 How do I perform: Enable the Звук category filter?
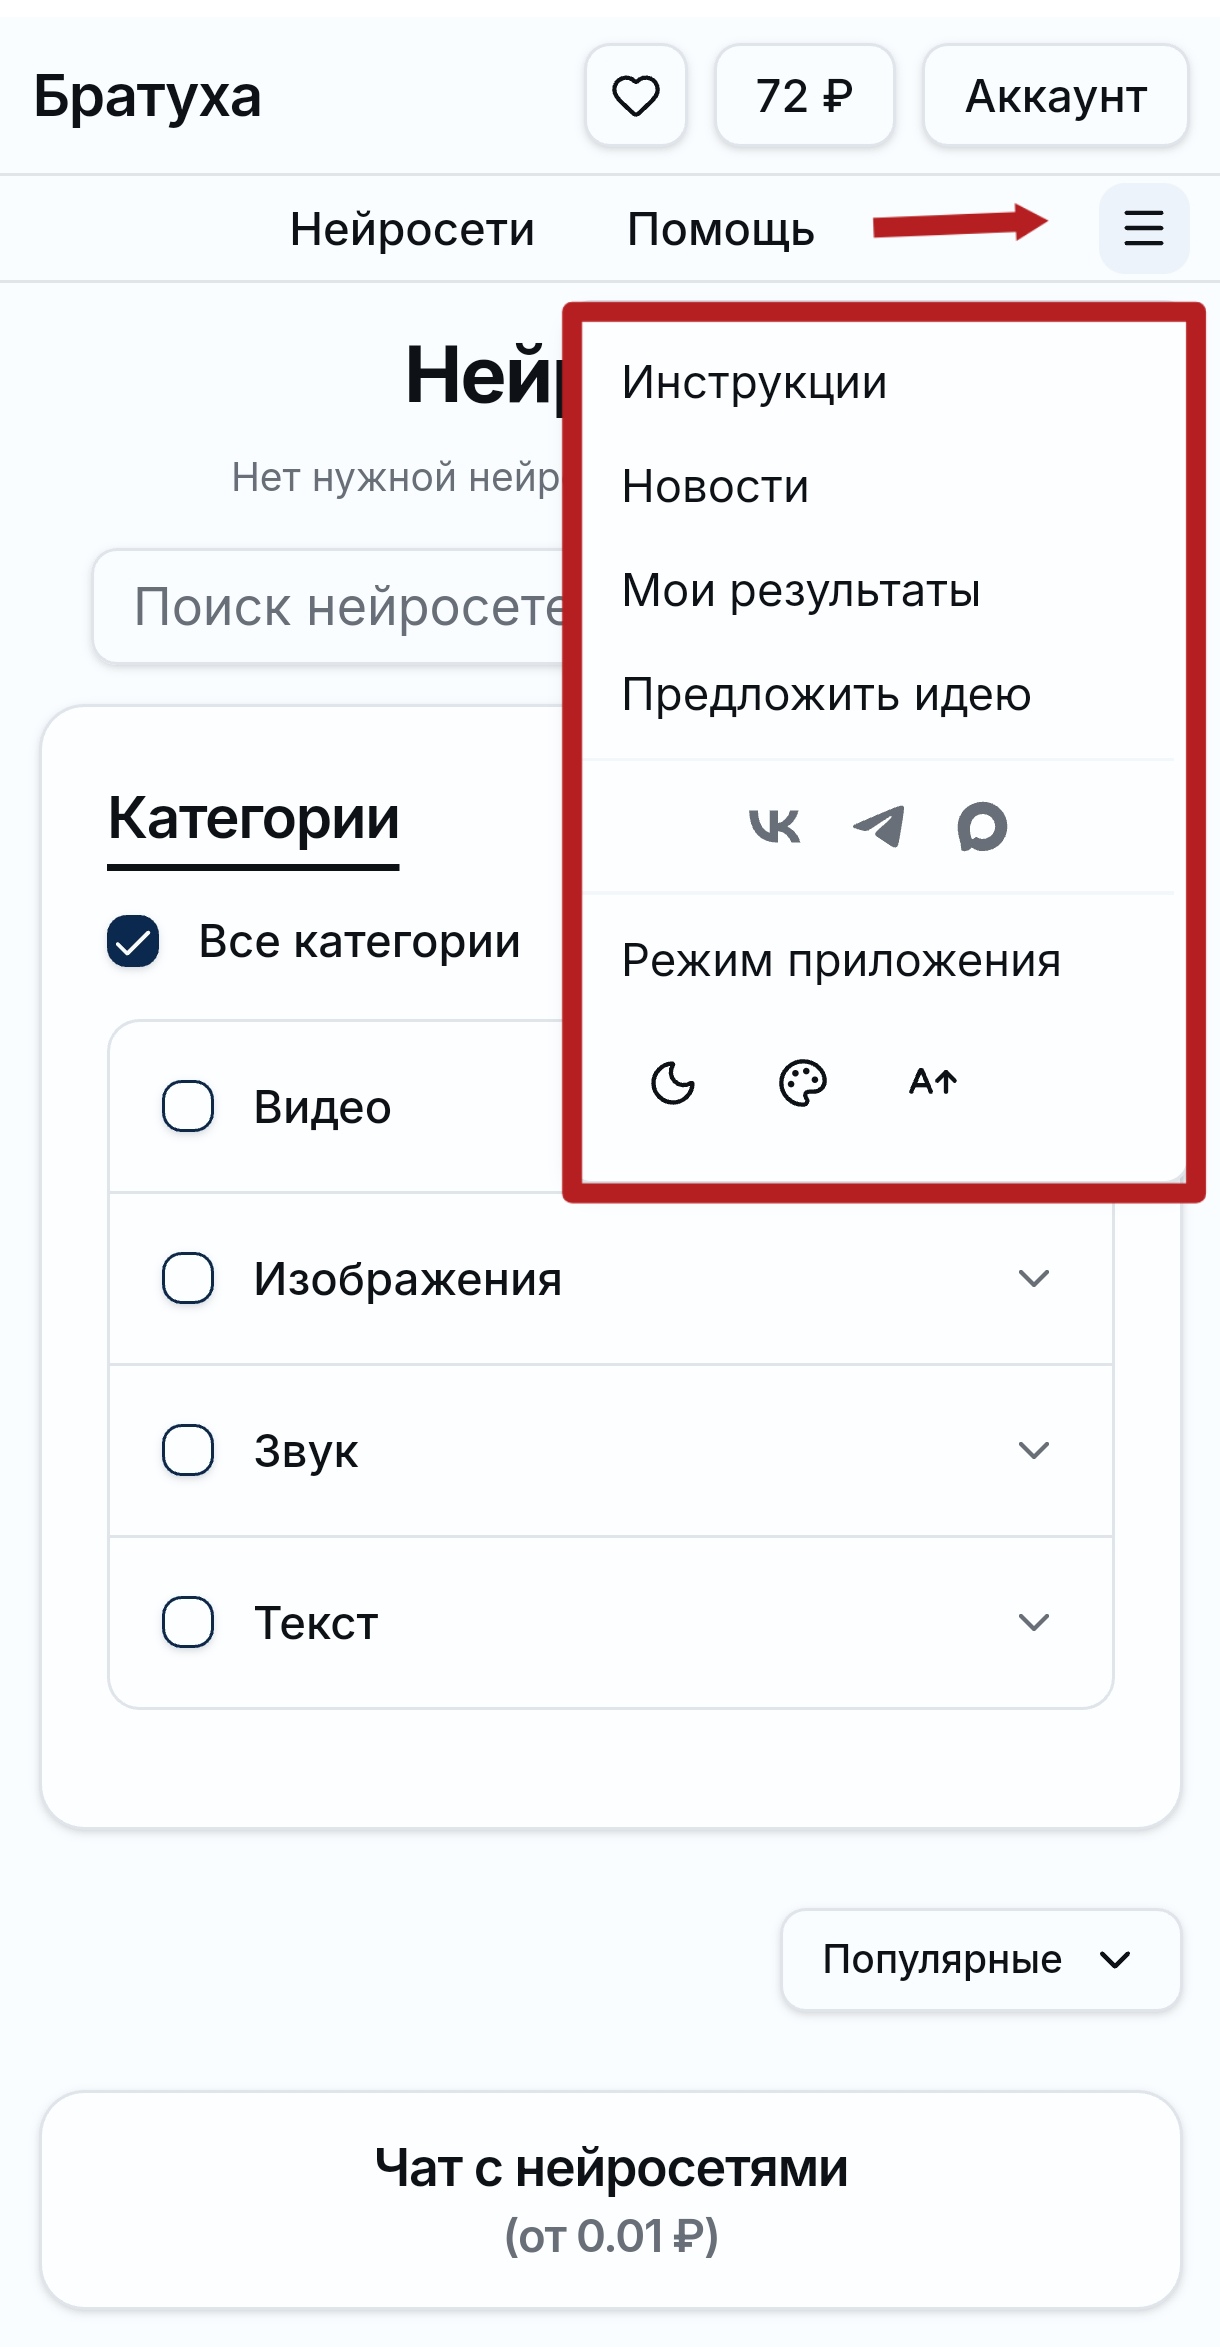(x=186, y=1450)
